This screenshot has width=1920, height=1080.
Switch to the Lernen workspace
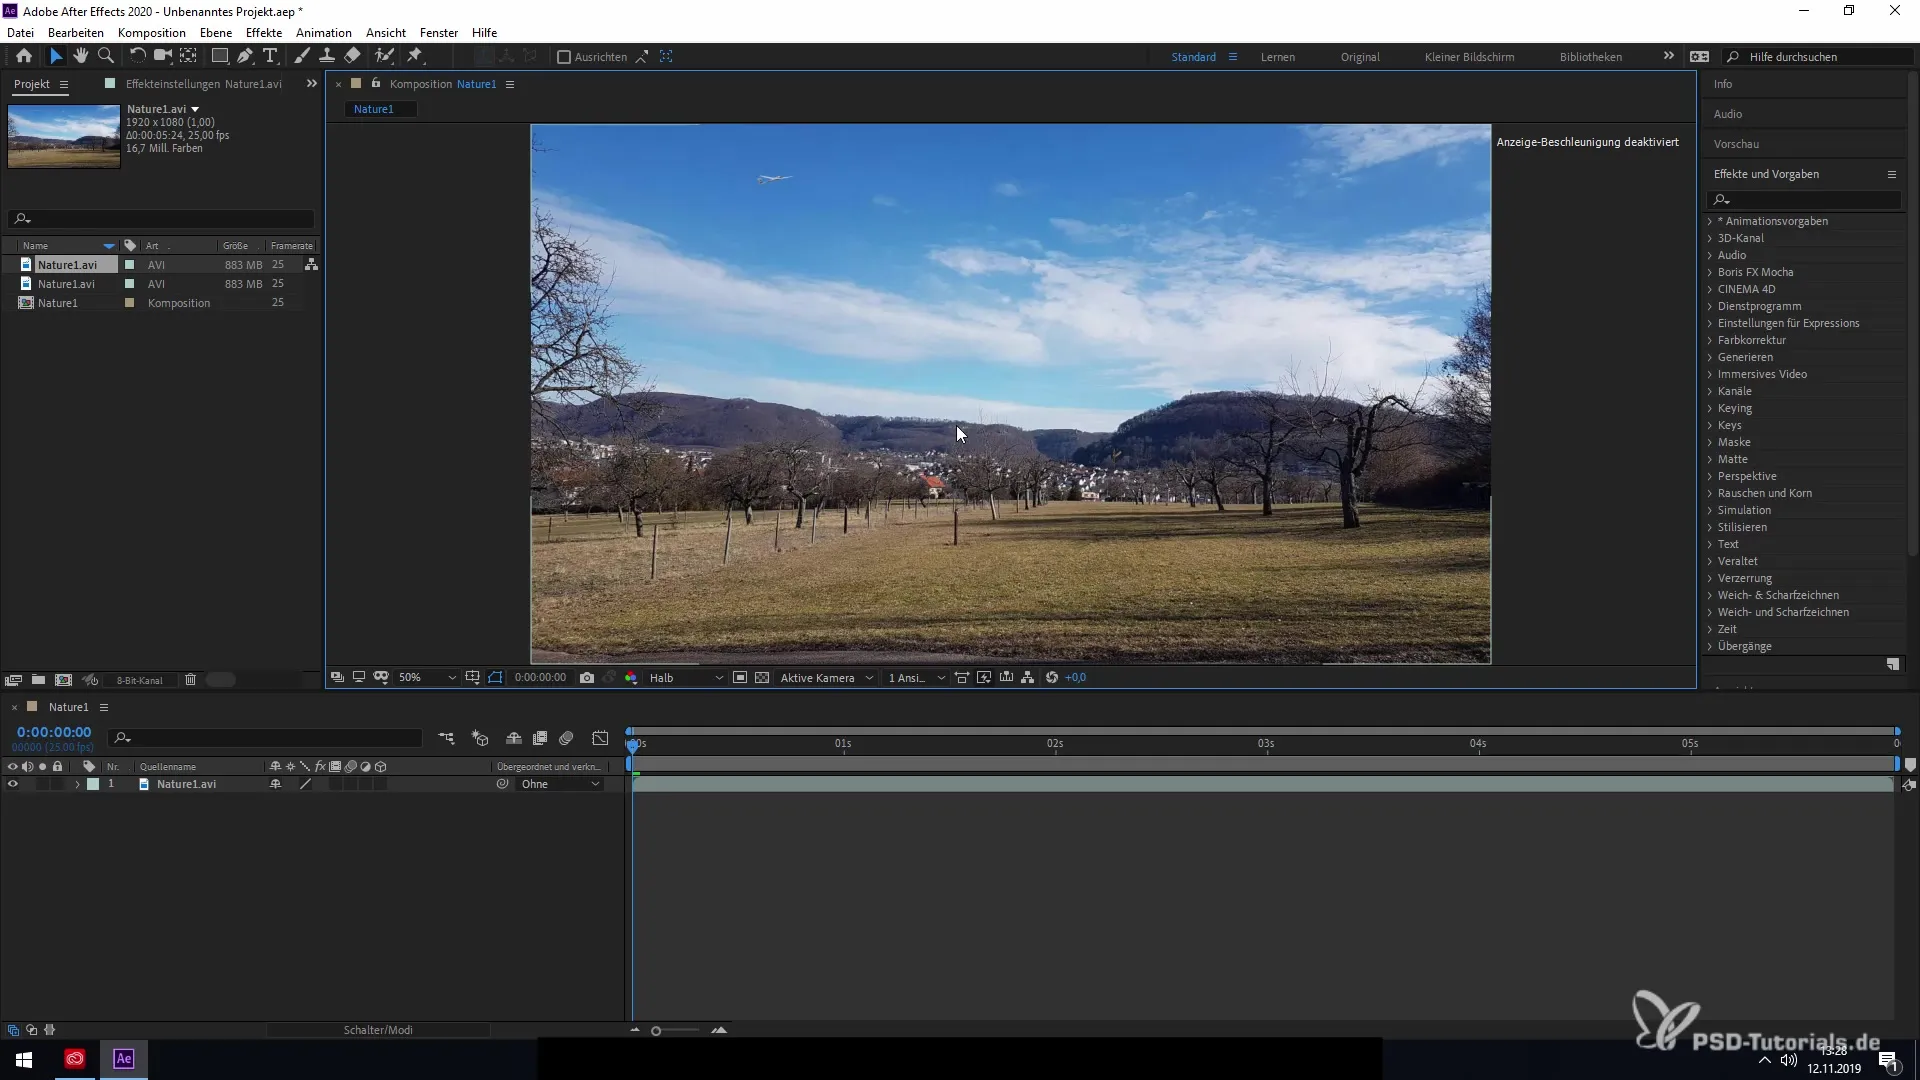[1277, 57]
